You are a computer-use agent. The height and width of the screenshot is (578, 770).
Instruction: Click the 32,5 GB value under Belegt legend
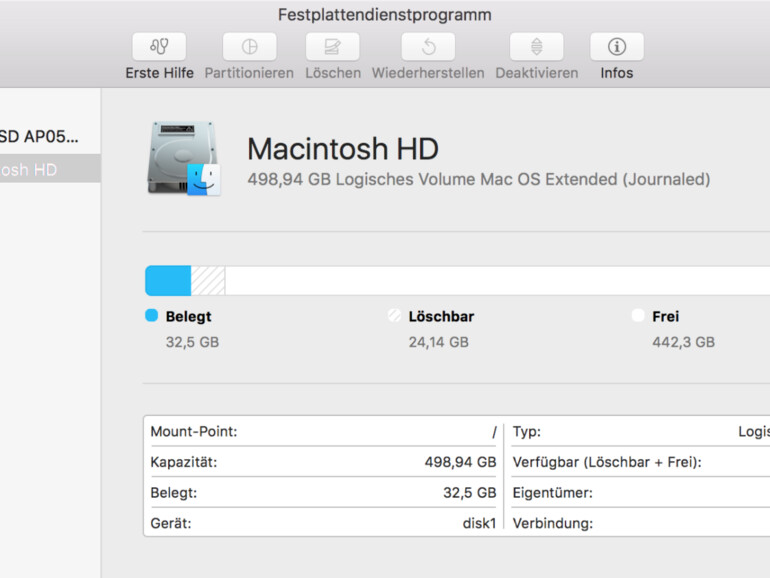192,342
